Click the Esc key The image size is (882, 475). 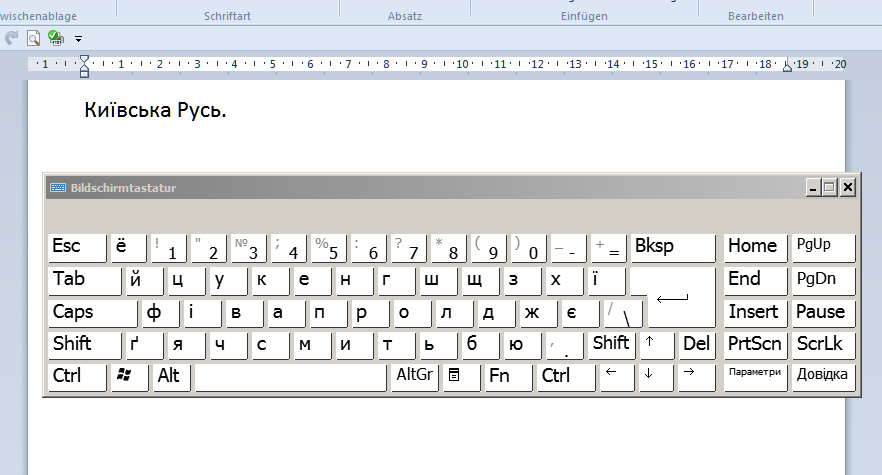(x=77, y=248)
